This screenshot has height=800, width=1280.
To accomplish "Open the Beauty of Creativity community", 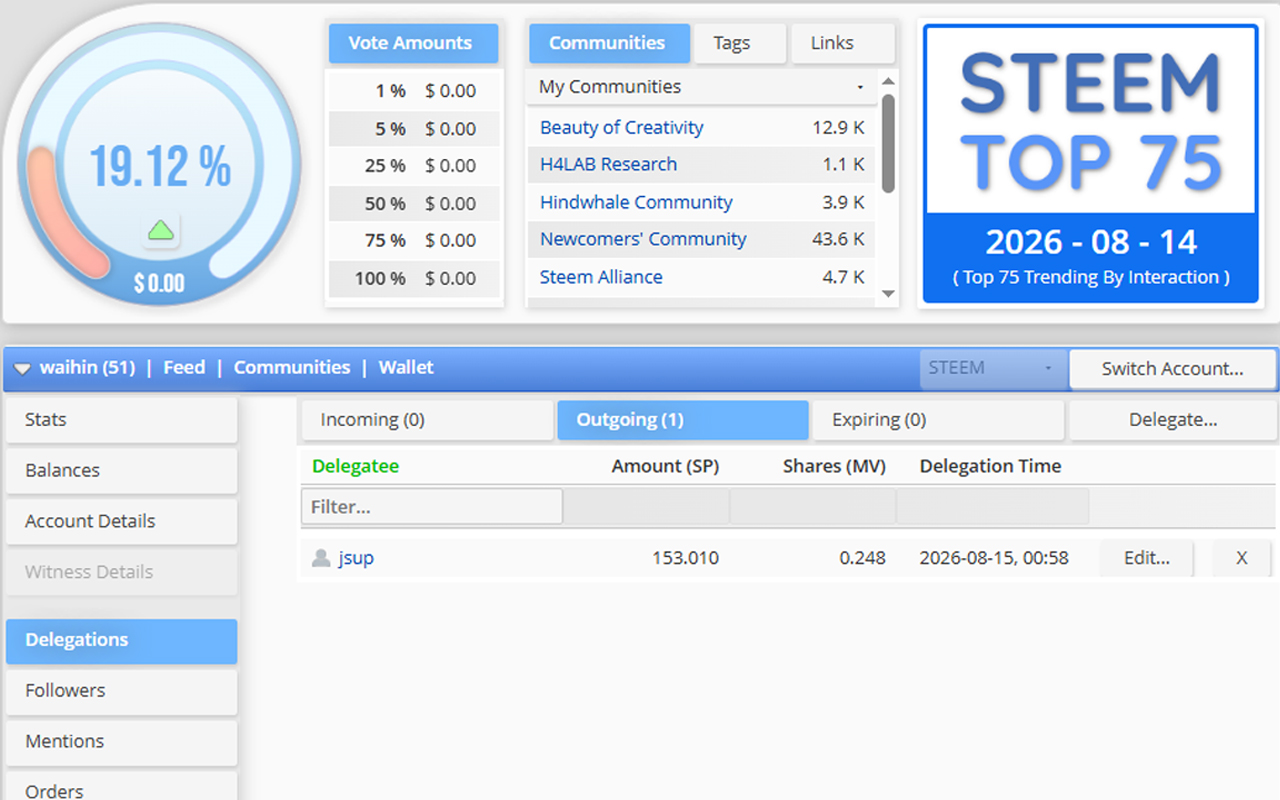I will [622, 127].
